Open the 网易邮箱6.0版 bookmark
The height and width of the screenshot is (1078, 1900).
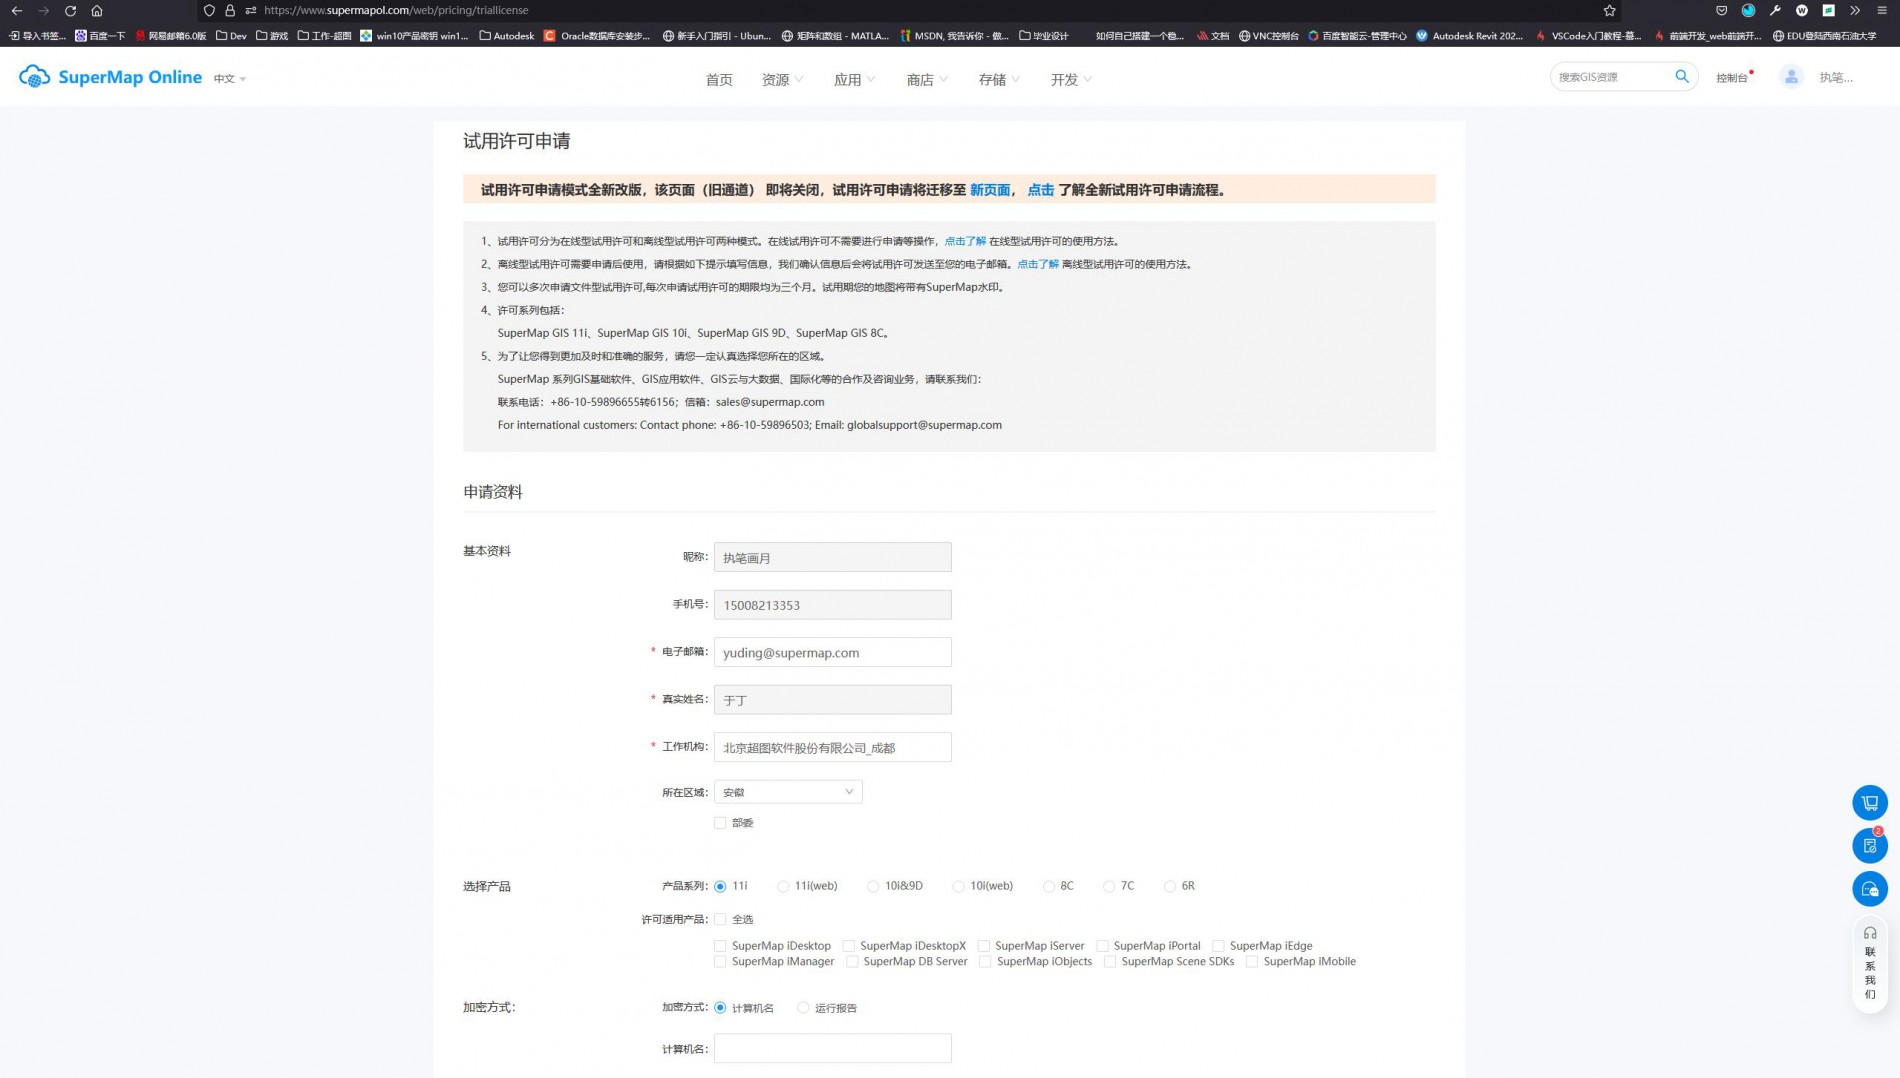171,36
